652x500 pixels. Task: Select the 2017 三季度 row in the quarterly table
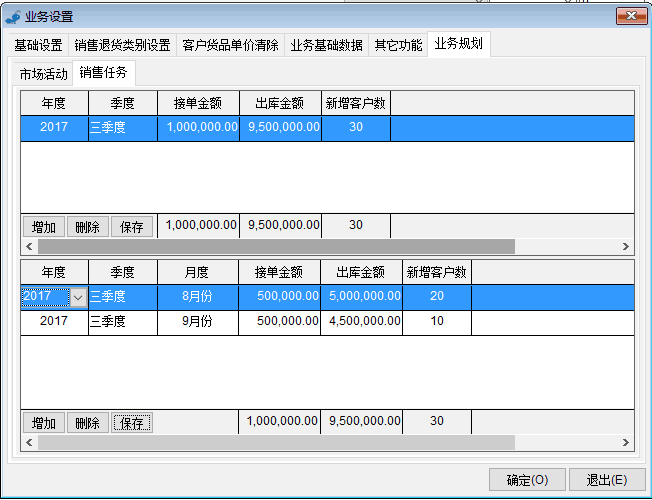tap(200, 127)
